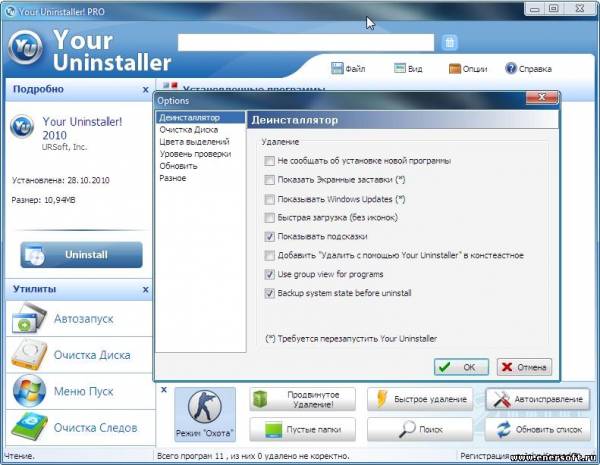The height and width of the screenshot is (465, 600).
Task: Minimize the Your Uninstaller window
Action: pos(535,8)
